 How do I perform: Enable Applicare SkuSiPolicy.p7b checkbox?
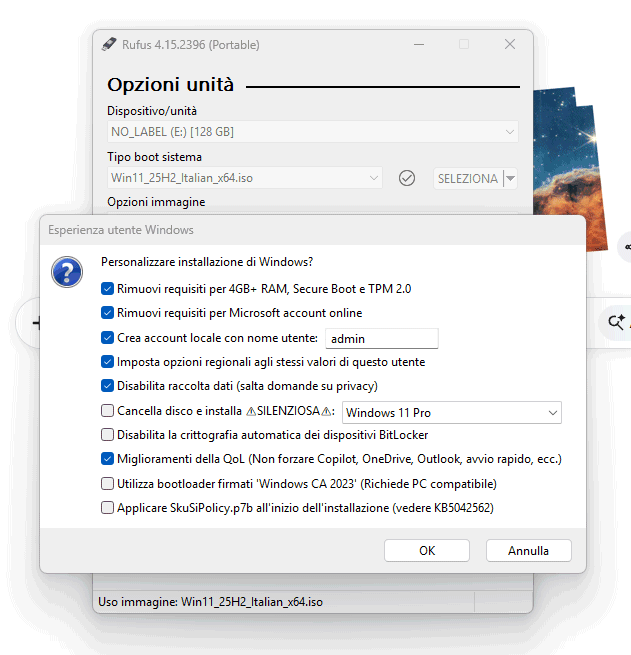107,508
